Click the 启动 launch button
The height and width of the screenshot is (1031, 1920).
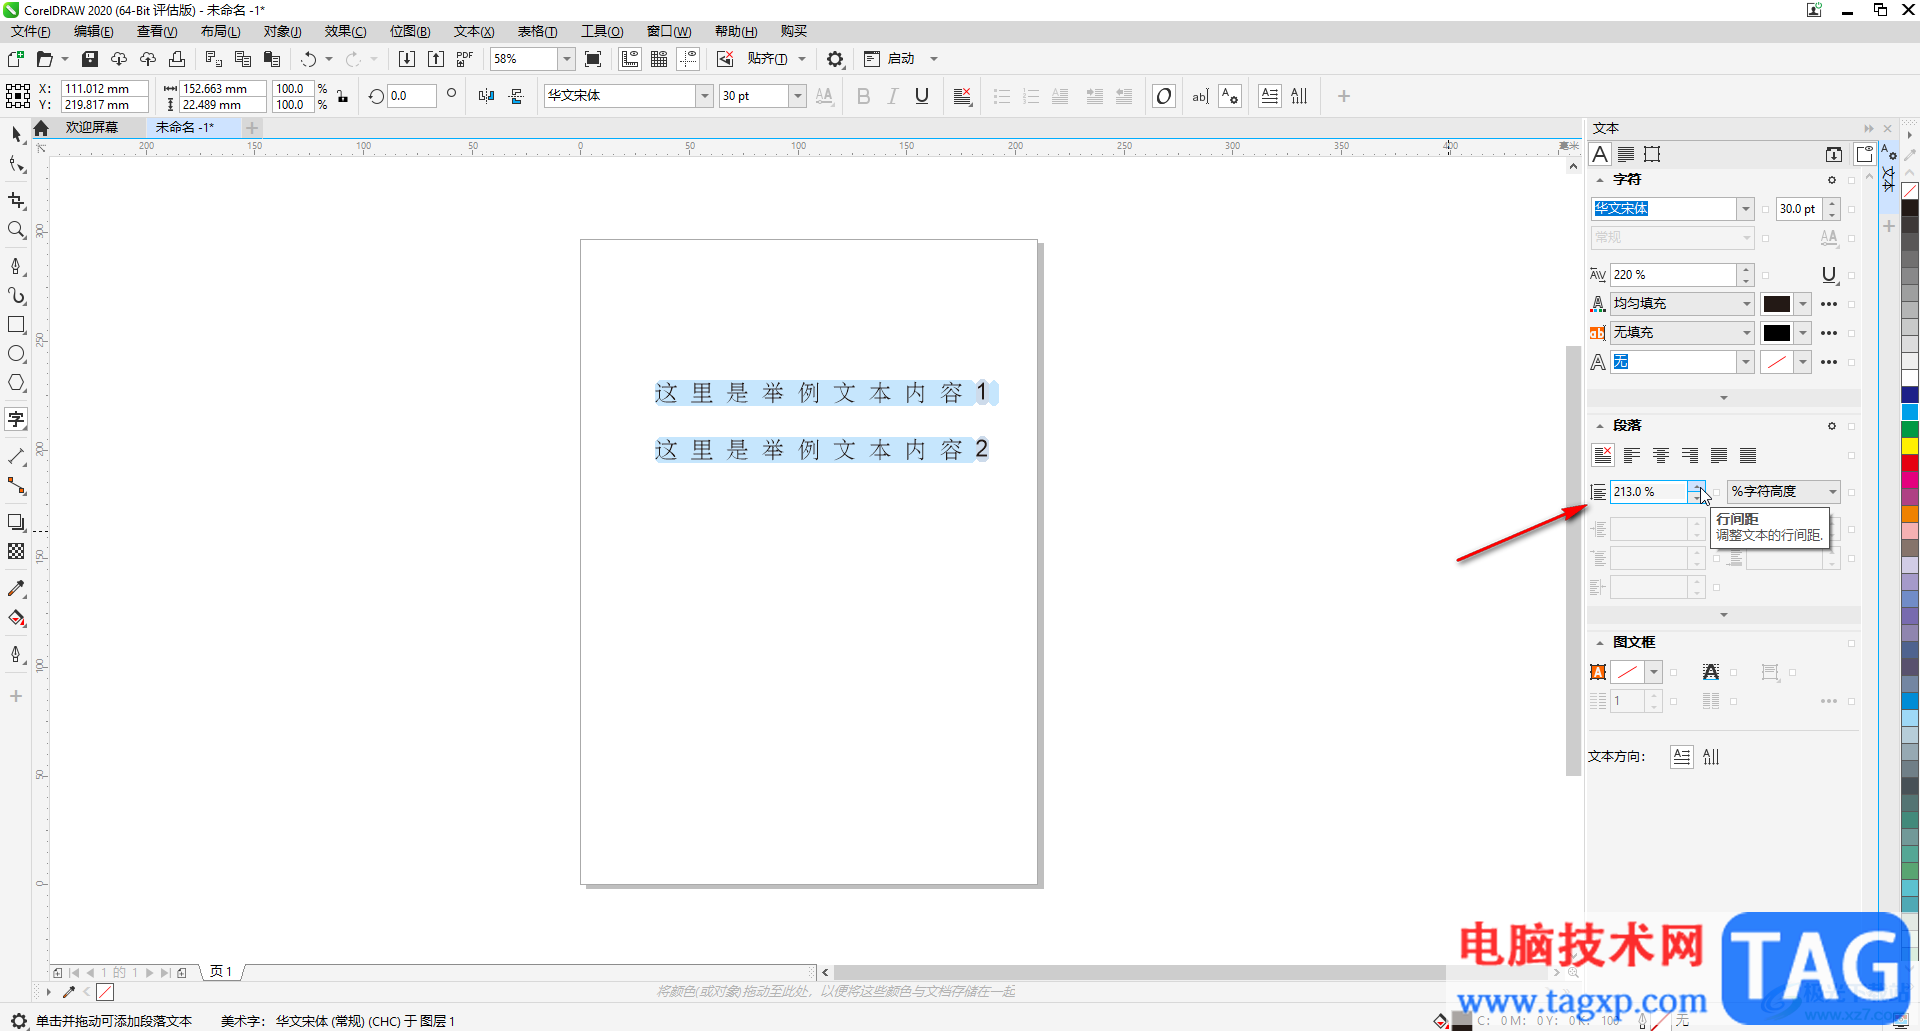coord(901,59)
